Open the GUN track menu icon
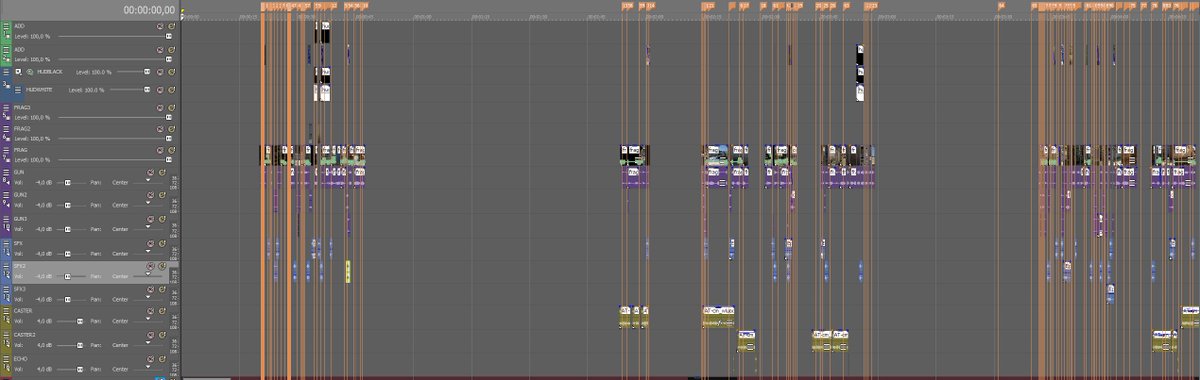The width and height of the screenshot is (1200, 380). coord(7,171)
